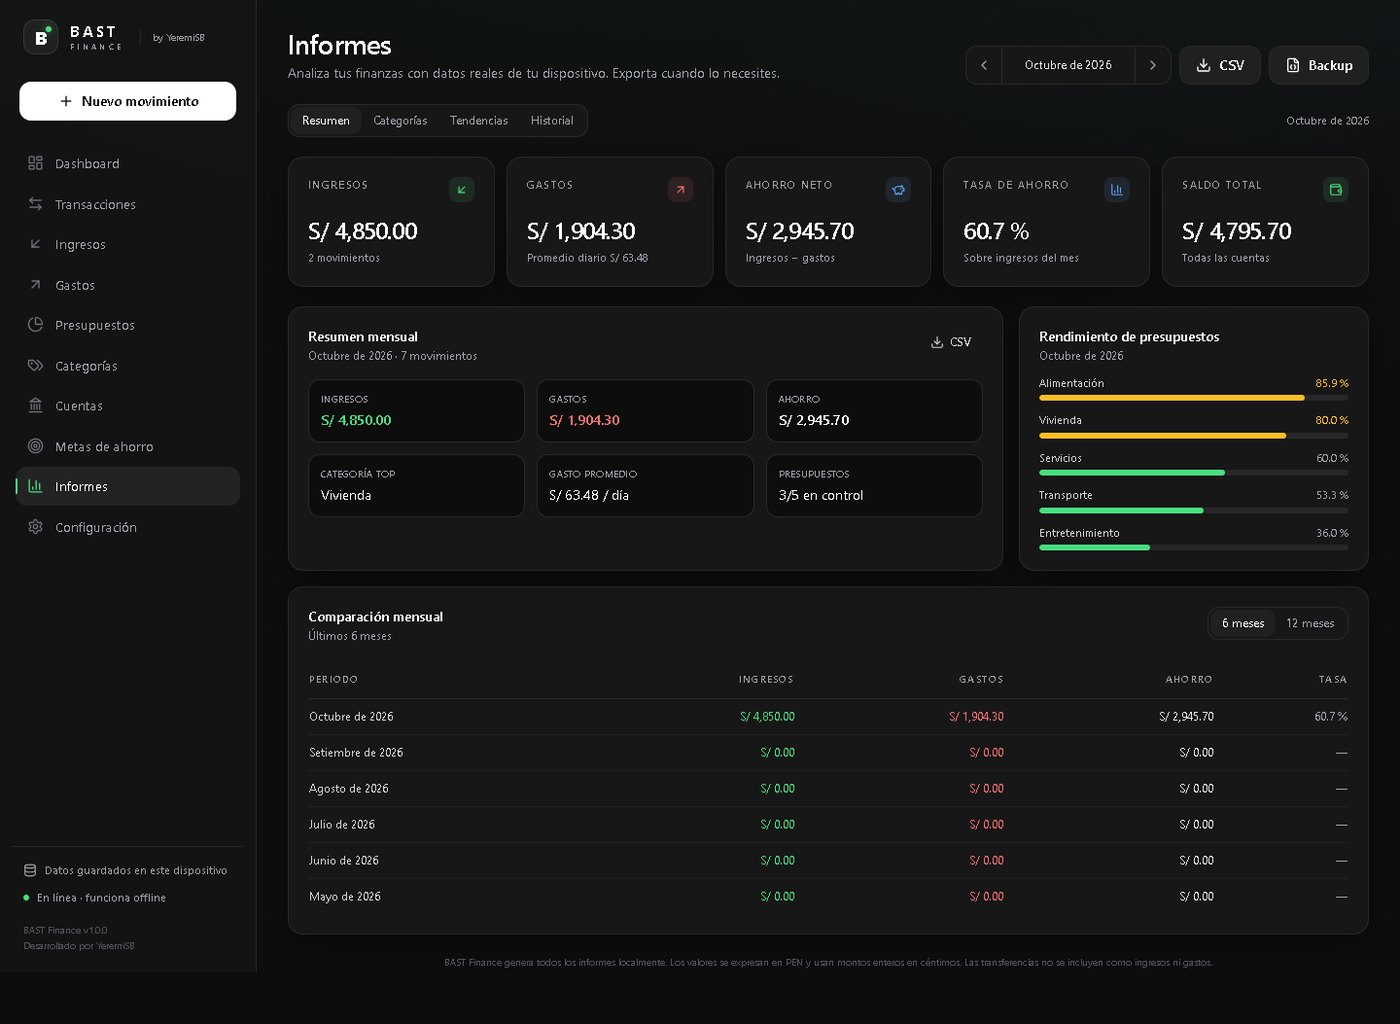Click the Categoría Top Vivienda tile
The height and width of the screenshot is (1024, 1400).
pos(416,486)
